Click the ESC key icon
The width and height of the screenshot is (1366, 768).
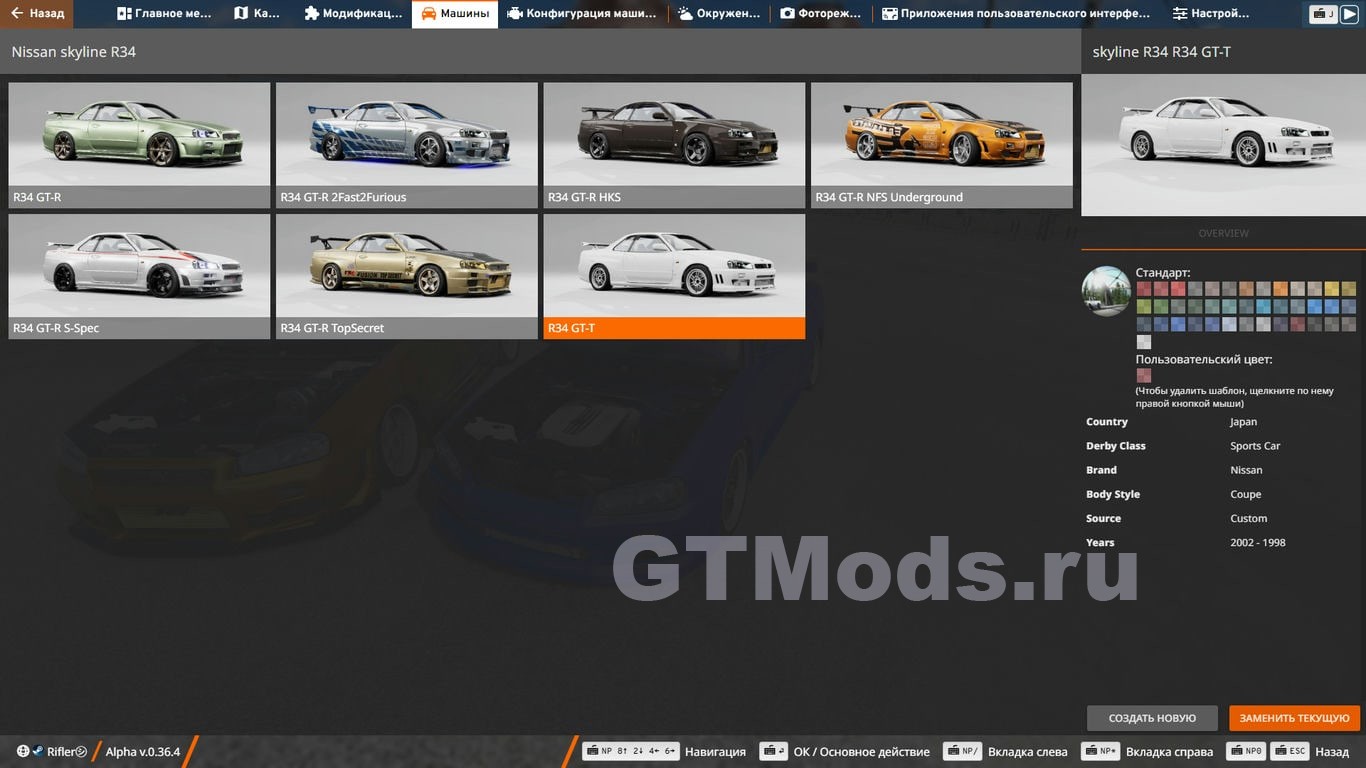[1290, 751]
